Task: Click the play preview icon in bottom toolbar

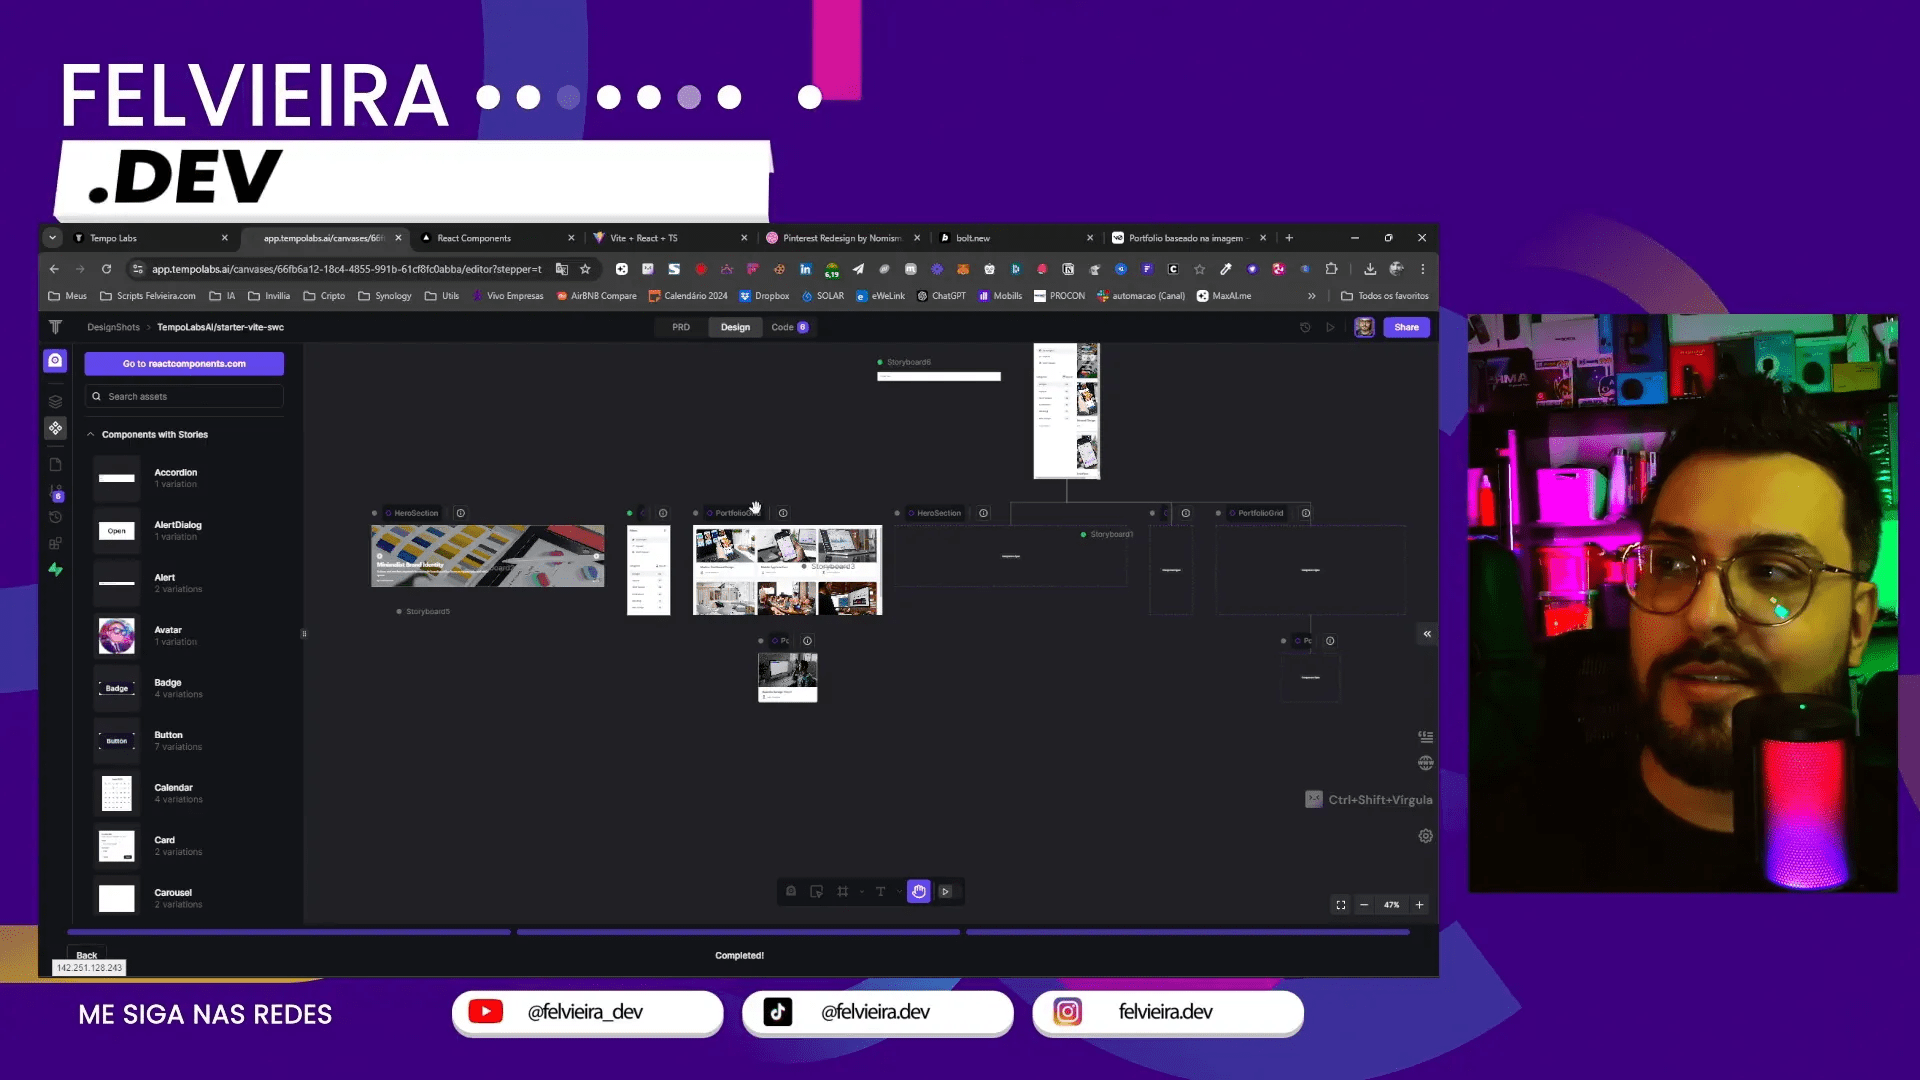Action: point(945,891)
